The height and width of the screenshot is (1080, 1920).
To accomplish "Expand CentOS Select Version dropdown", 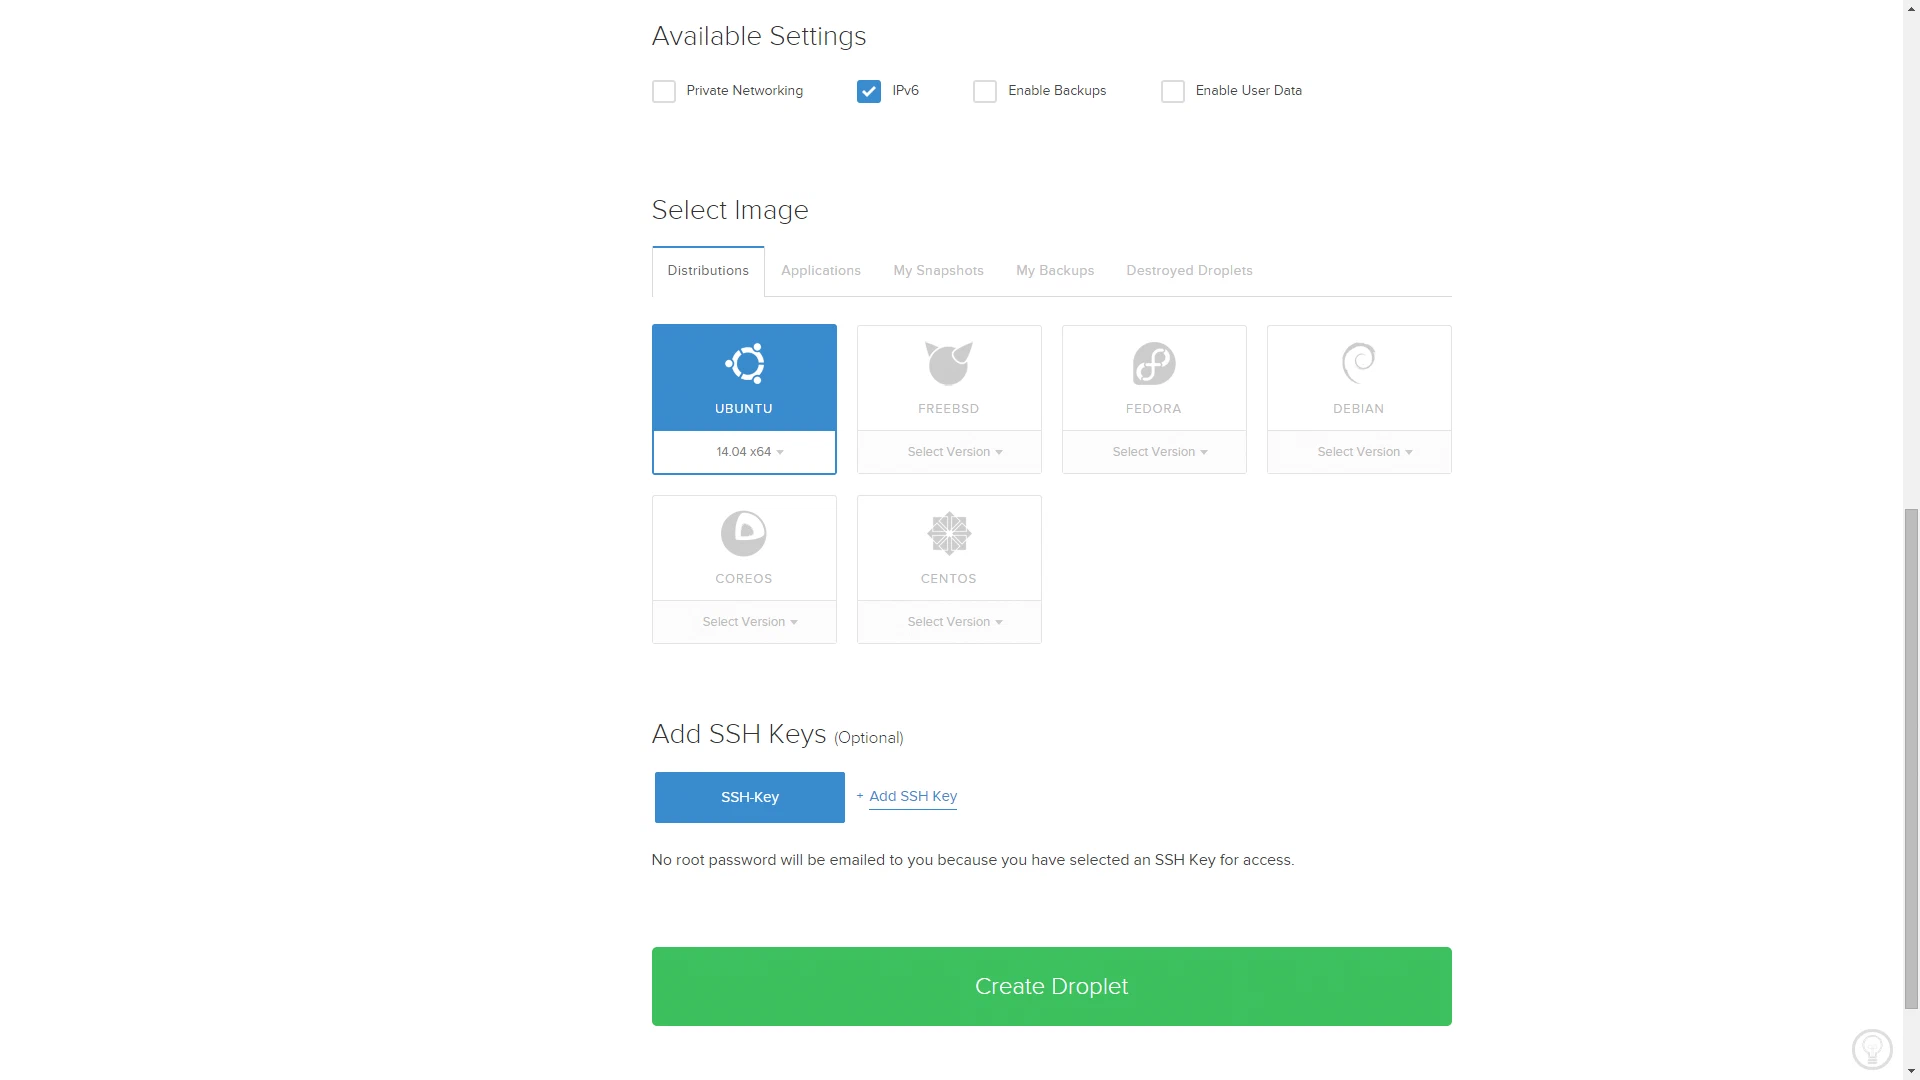I will [x=949, y=622].
